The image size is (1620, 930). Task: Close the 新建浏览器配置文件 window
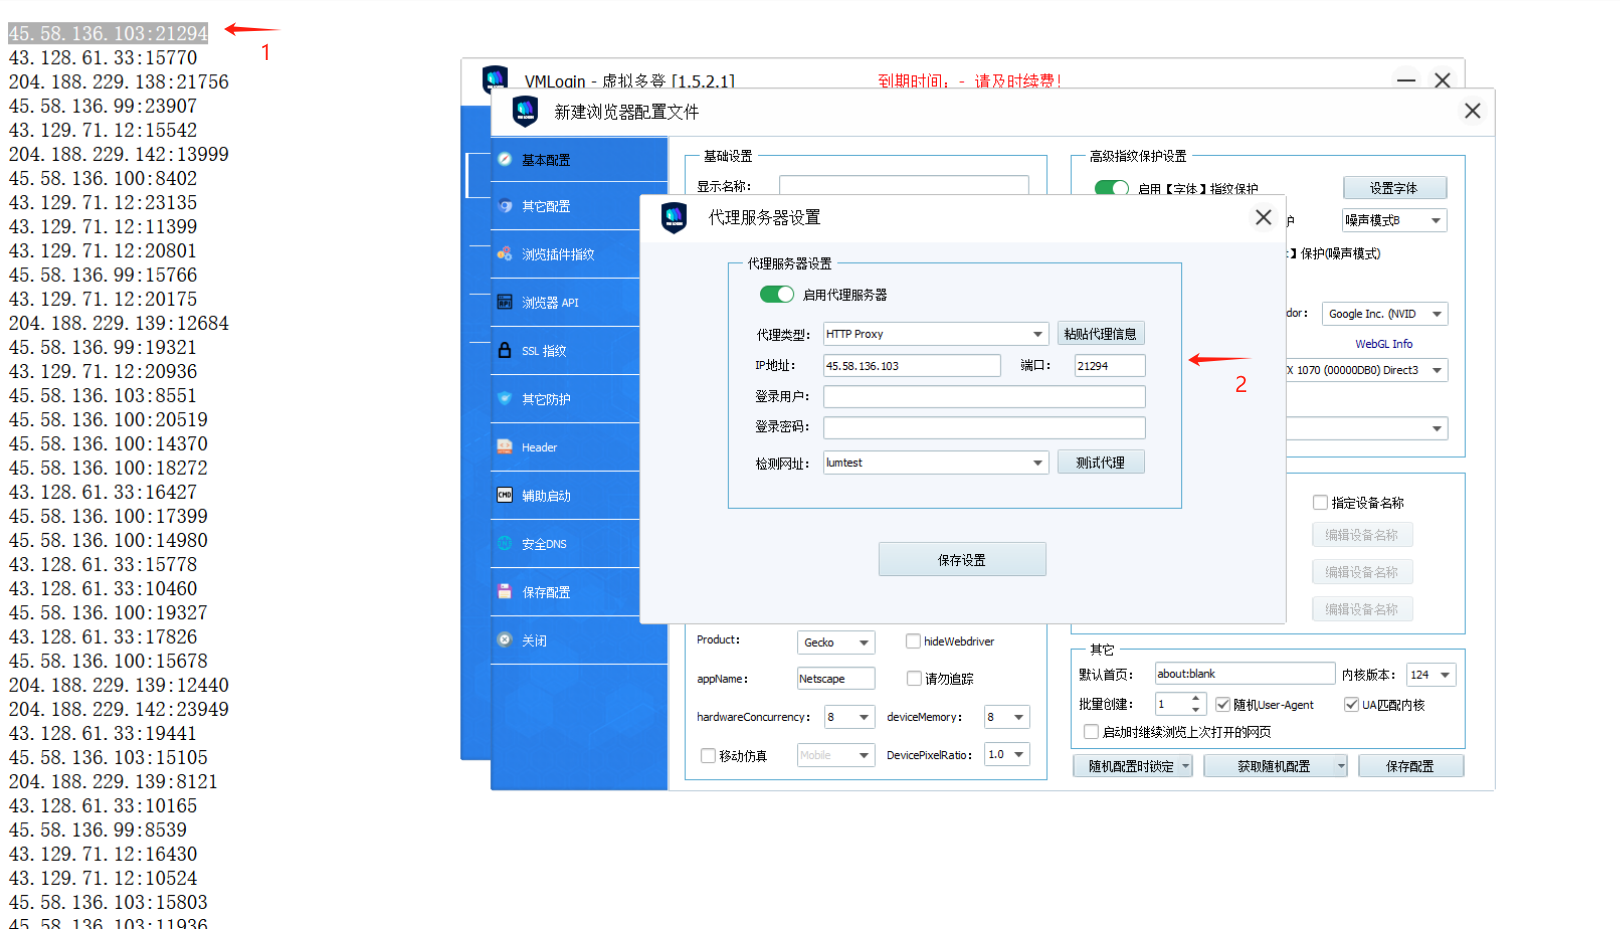click(x=1472, y=111)
